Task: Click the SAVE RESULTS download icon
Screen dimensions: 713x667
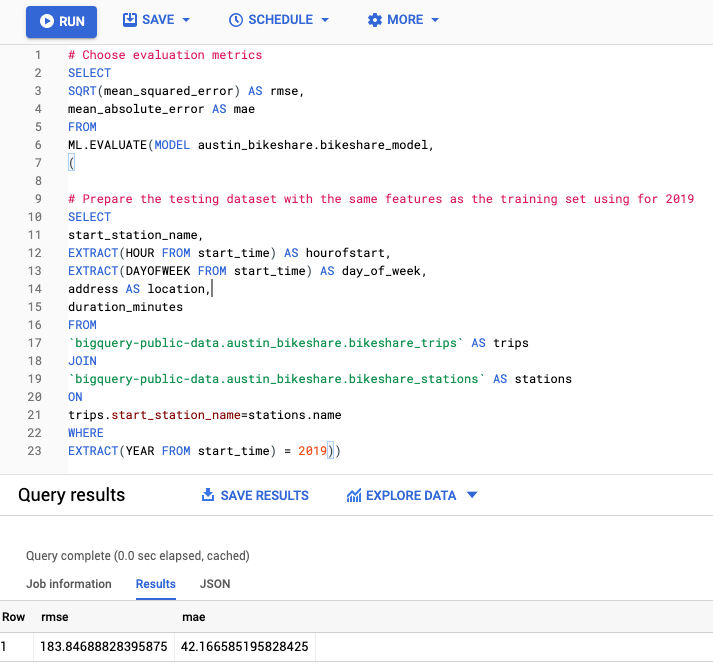Action: [208, 495]
